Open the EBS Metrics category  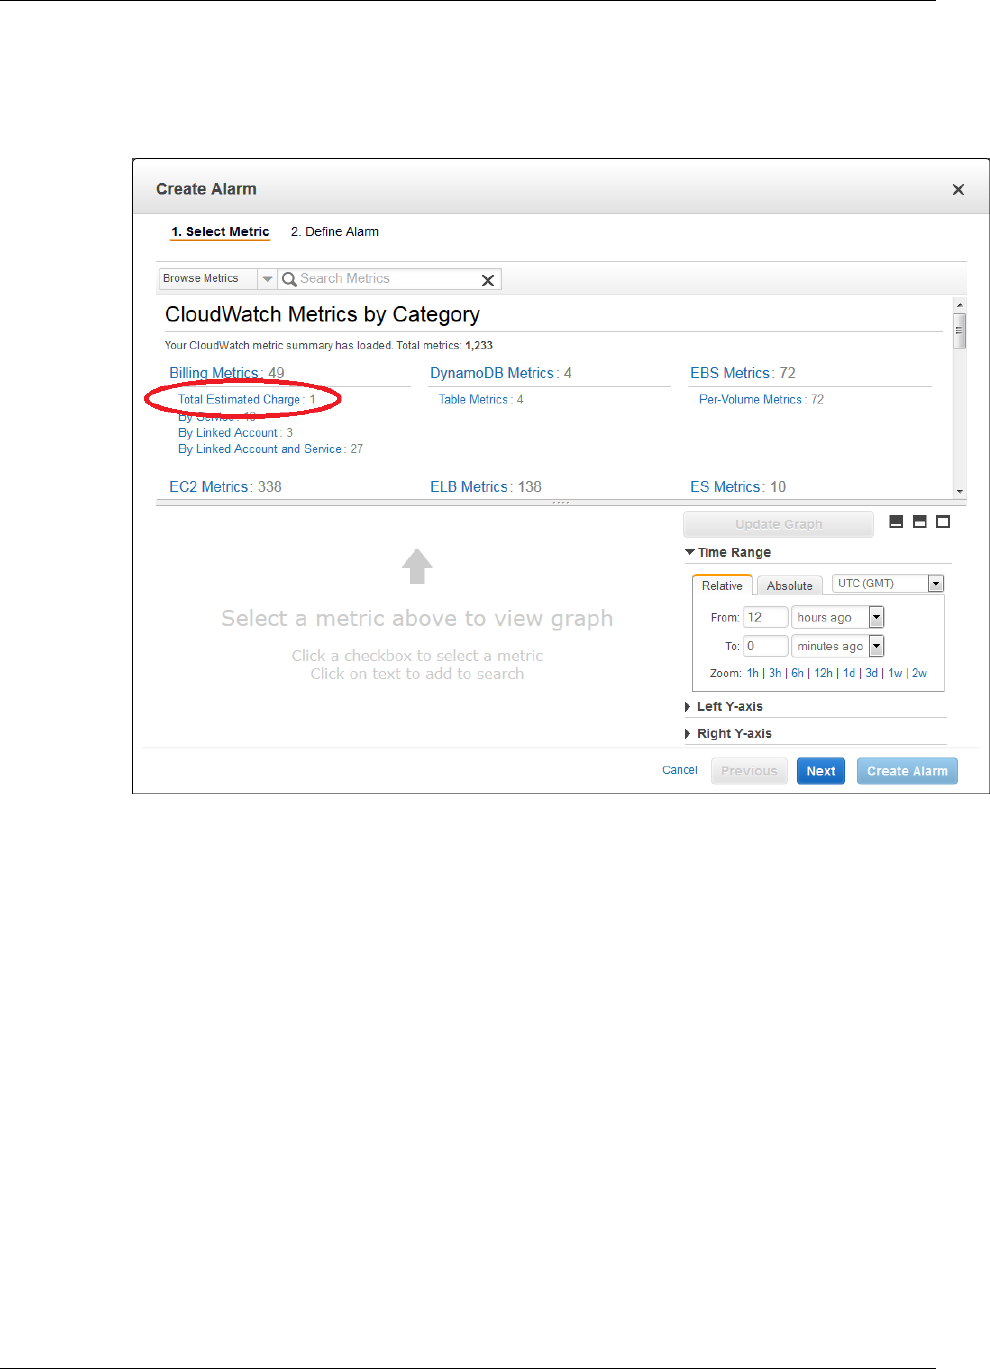(x=730, y=373)
